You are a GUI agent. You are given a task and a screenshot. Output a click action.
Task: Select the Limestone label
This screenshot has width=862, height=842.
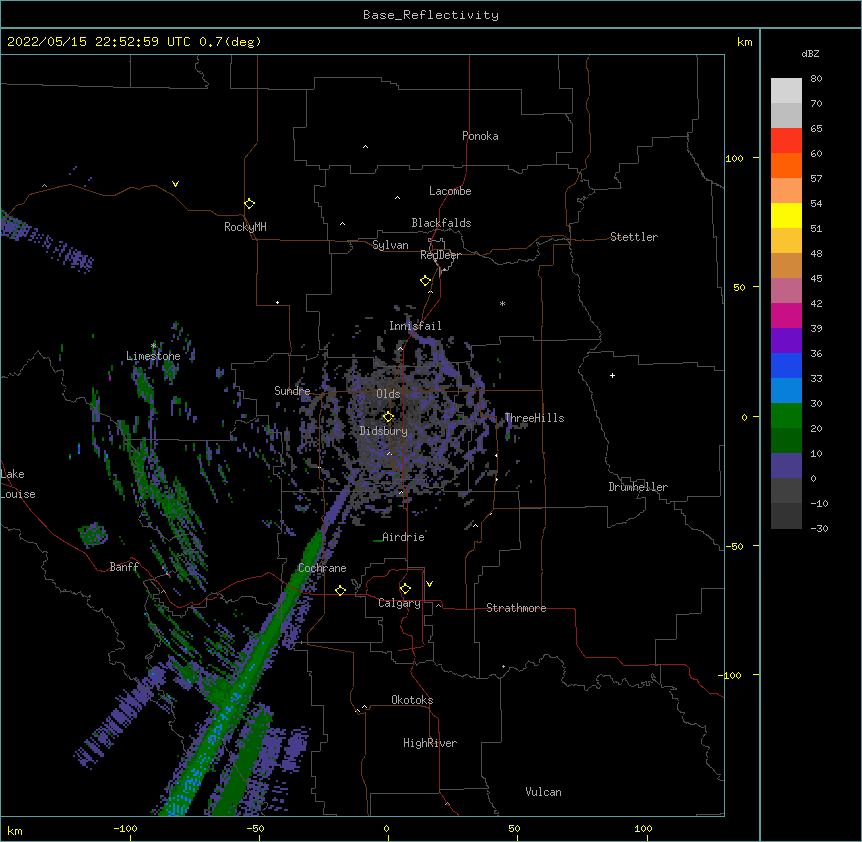(153, 356)
